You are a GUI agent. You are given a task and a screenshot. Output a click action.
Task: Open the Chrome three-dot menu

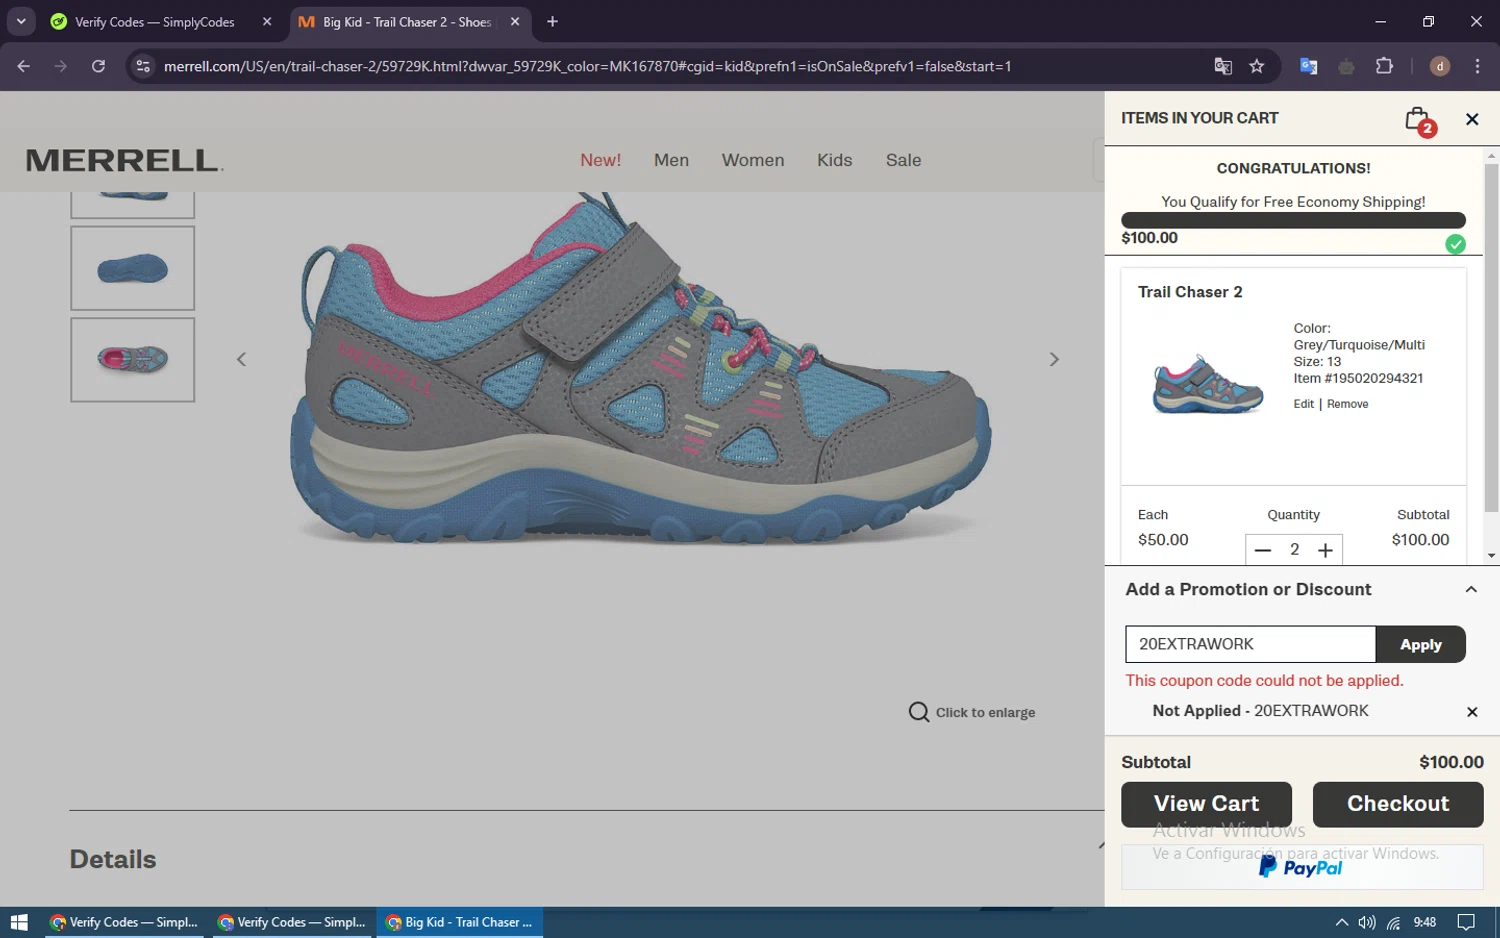pyautogui.click(x=1477, y=66)
